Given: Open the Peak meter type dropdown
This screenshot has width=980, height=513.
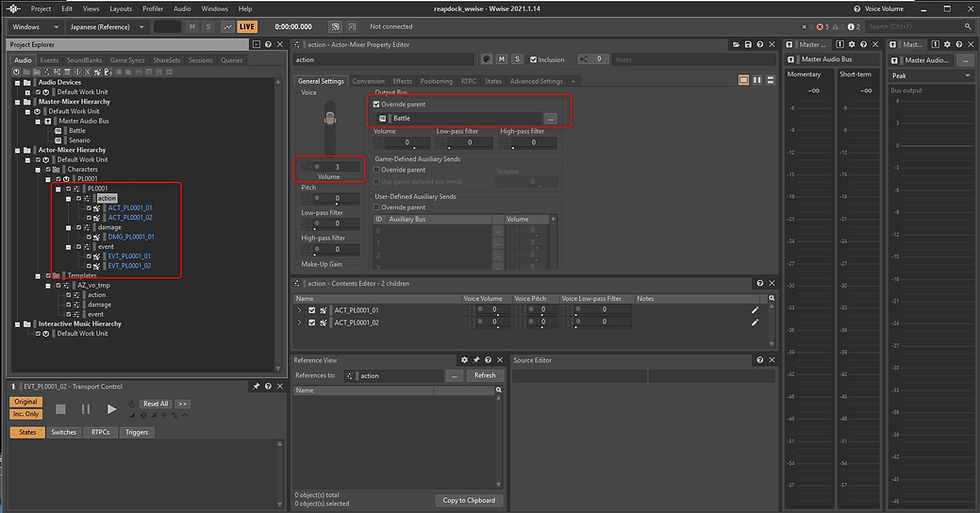Looking at the screenshot, I should [931, 76].
